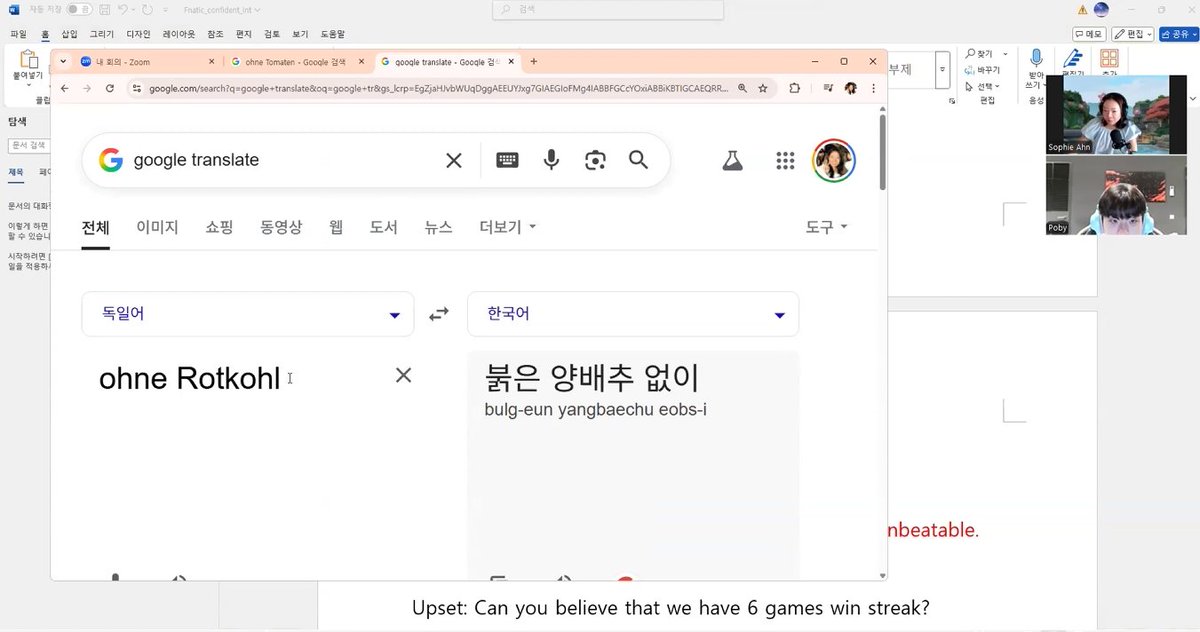Bookmark this page with the star icon
The height and width of the screenshot is (632, 1200).
point(763,88)
